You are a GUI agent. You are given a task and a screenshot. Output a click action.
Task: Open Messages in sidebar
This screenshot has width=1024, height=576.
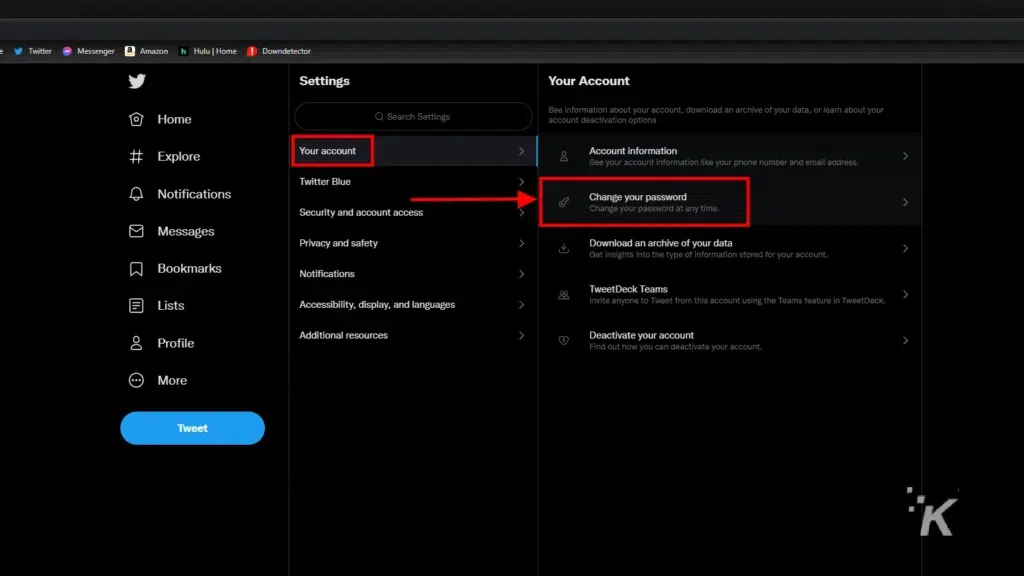pyautogui.click(x=185, y=231)
